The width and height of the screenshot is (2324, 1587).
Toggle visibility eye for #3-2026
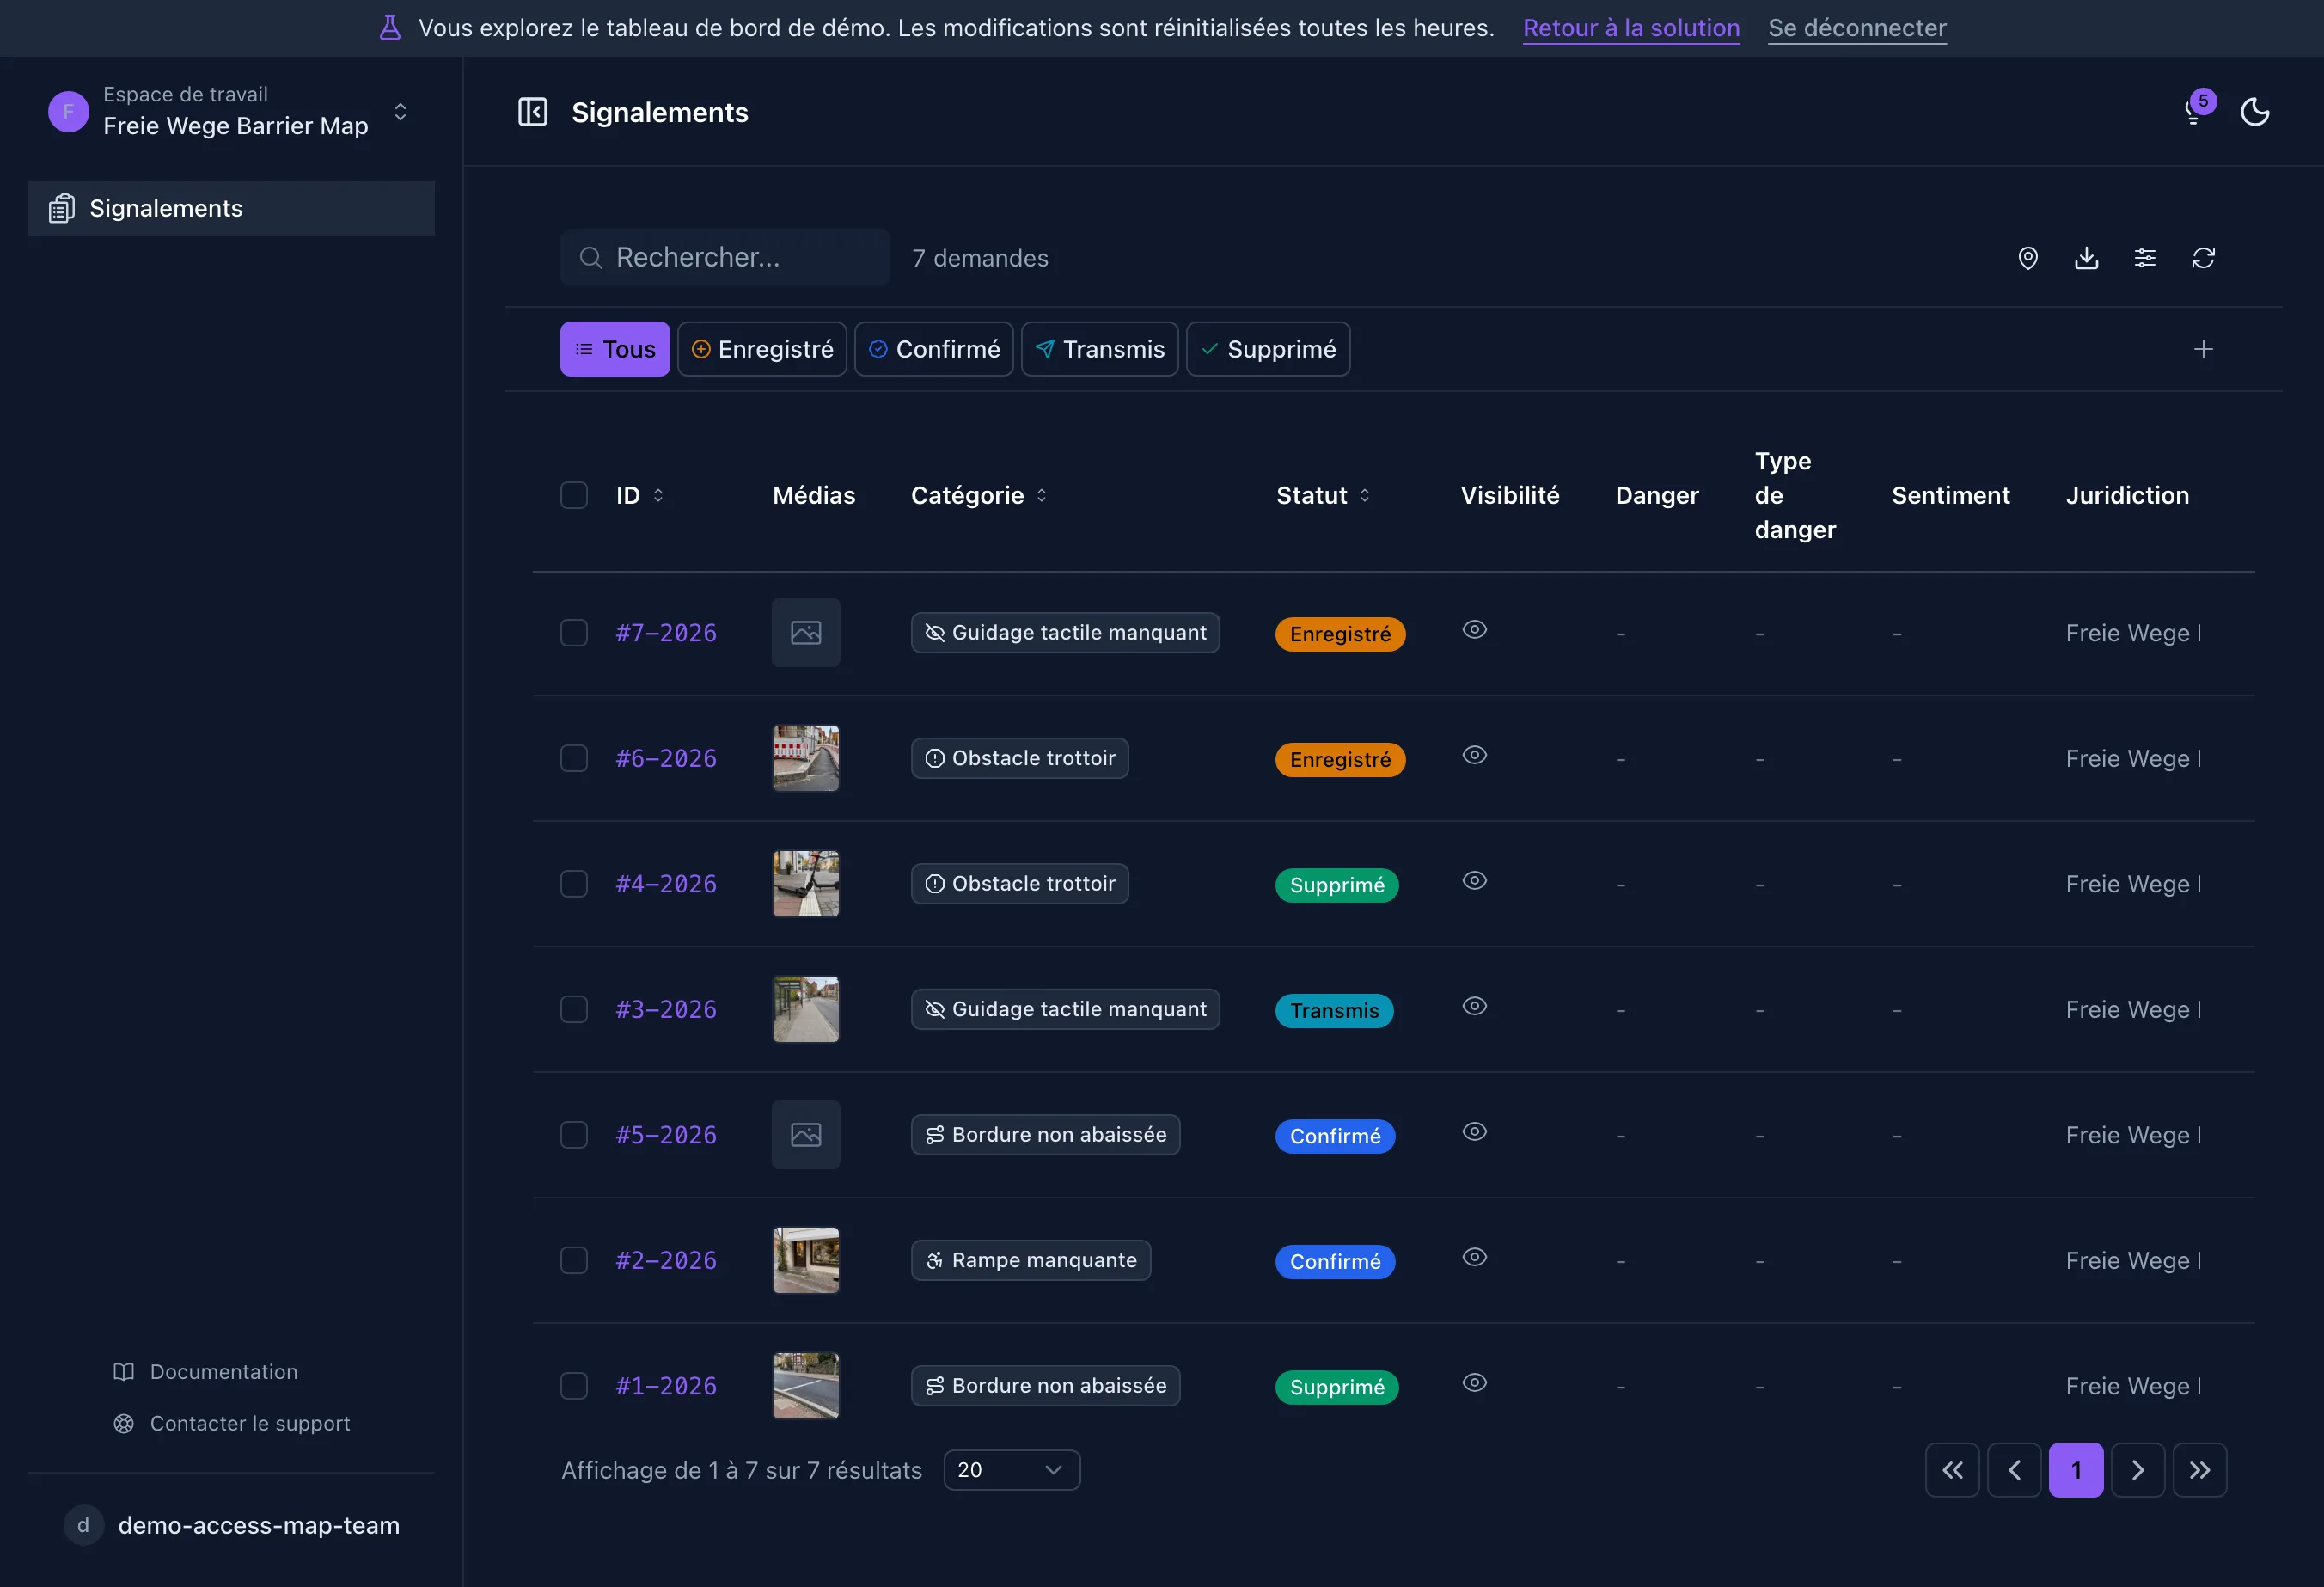pos(1475,1006)
